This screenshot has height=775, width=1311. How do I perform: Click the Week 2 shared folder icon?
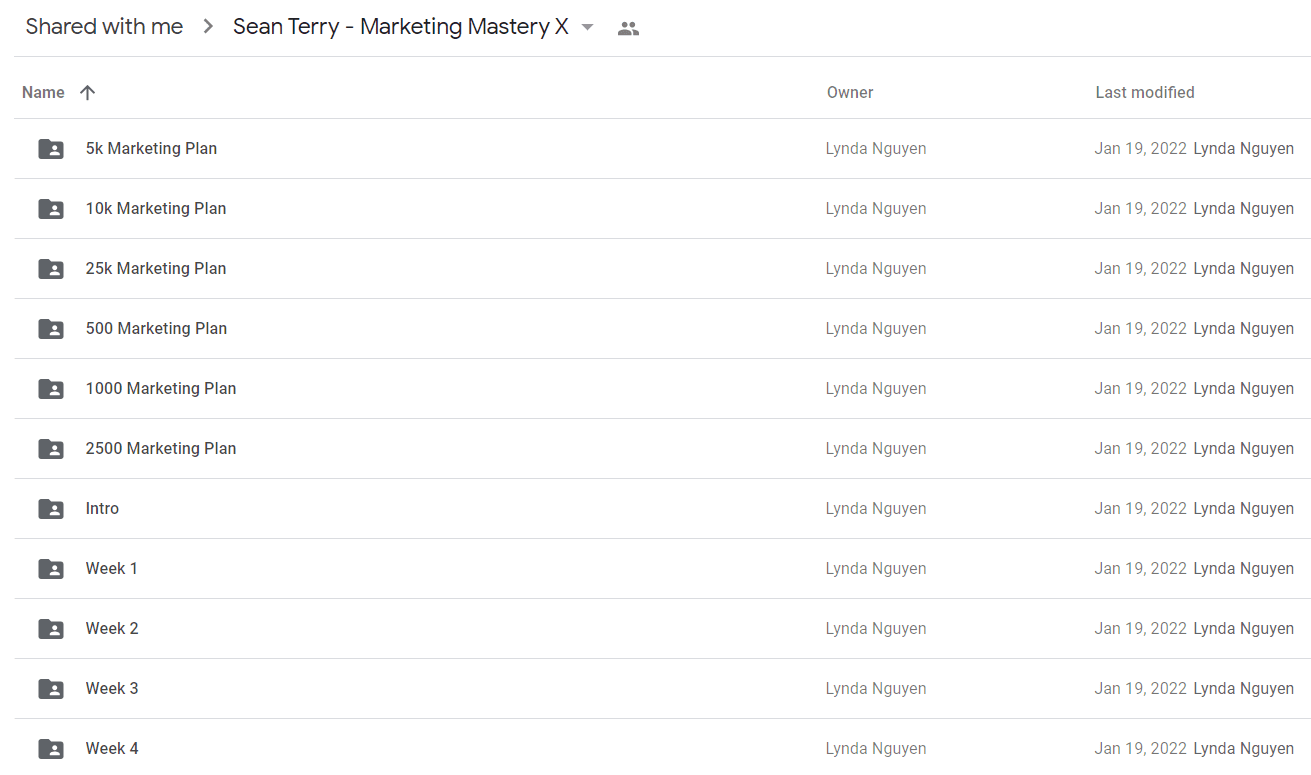[x=51, y=629]
